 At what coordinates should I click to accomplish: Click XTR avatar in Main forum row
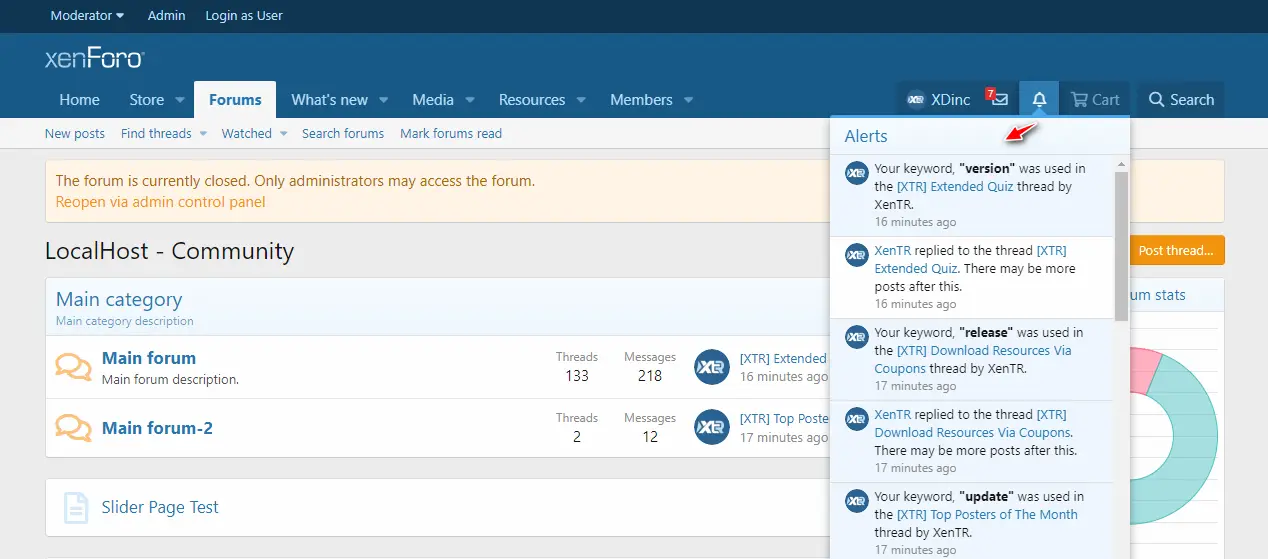click(712, 366)
